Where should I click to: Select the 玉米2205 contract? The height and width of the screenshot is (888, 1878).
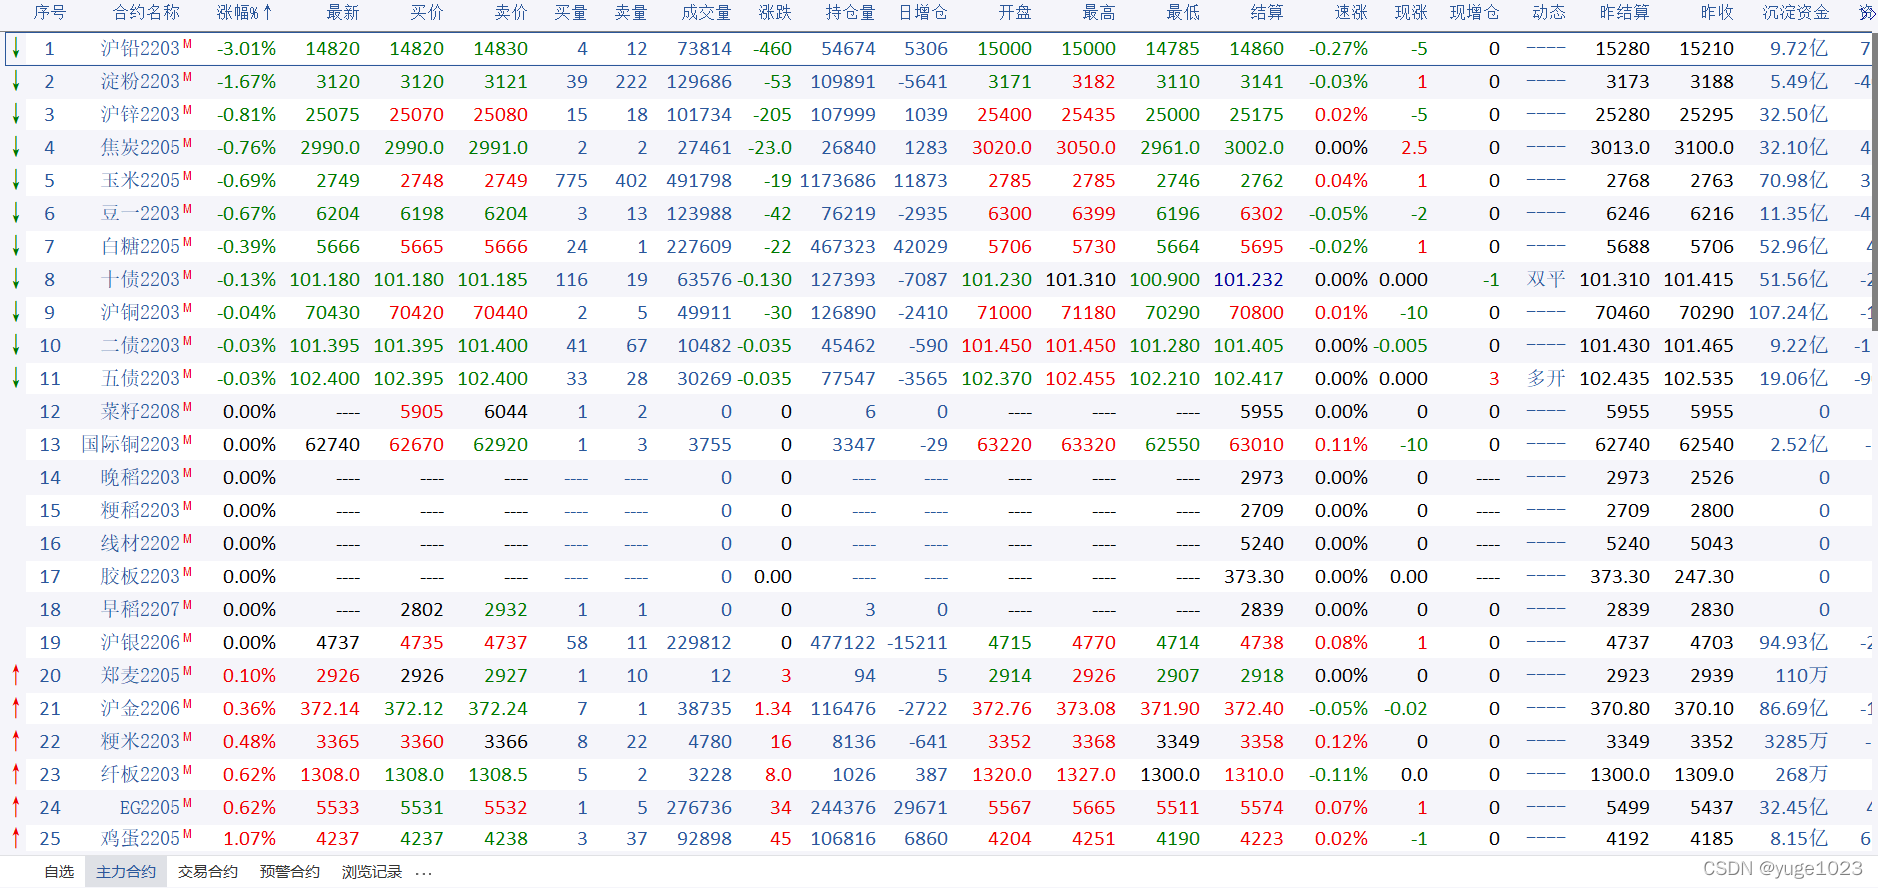(x=140, y=180)
